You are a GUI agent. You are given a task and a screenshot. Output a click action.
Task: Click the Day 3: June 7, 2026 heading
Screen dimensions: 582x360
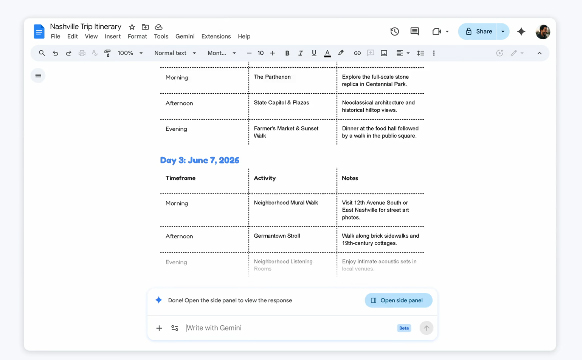coord(200,160)
